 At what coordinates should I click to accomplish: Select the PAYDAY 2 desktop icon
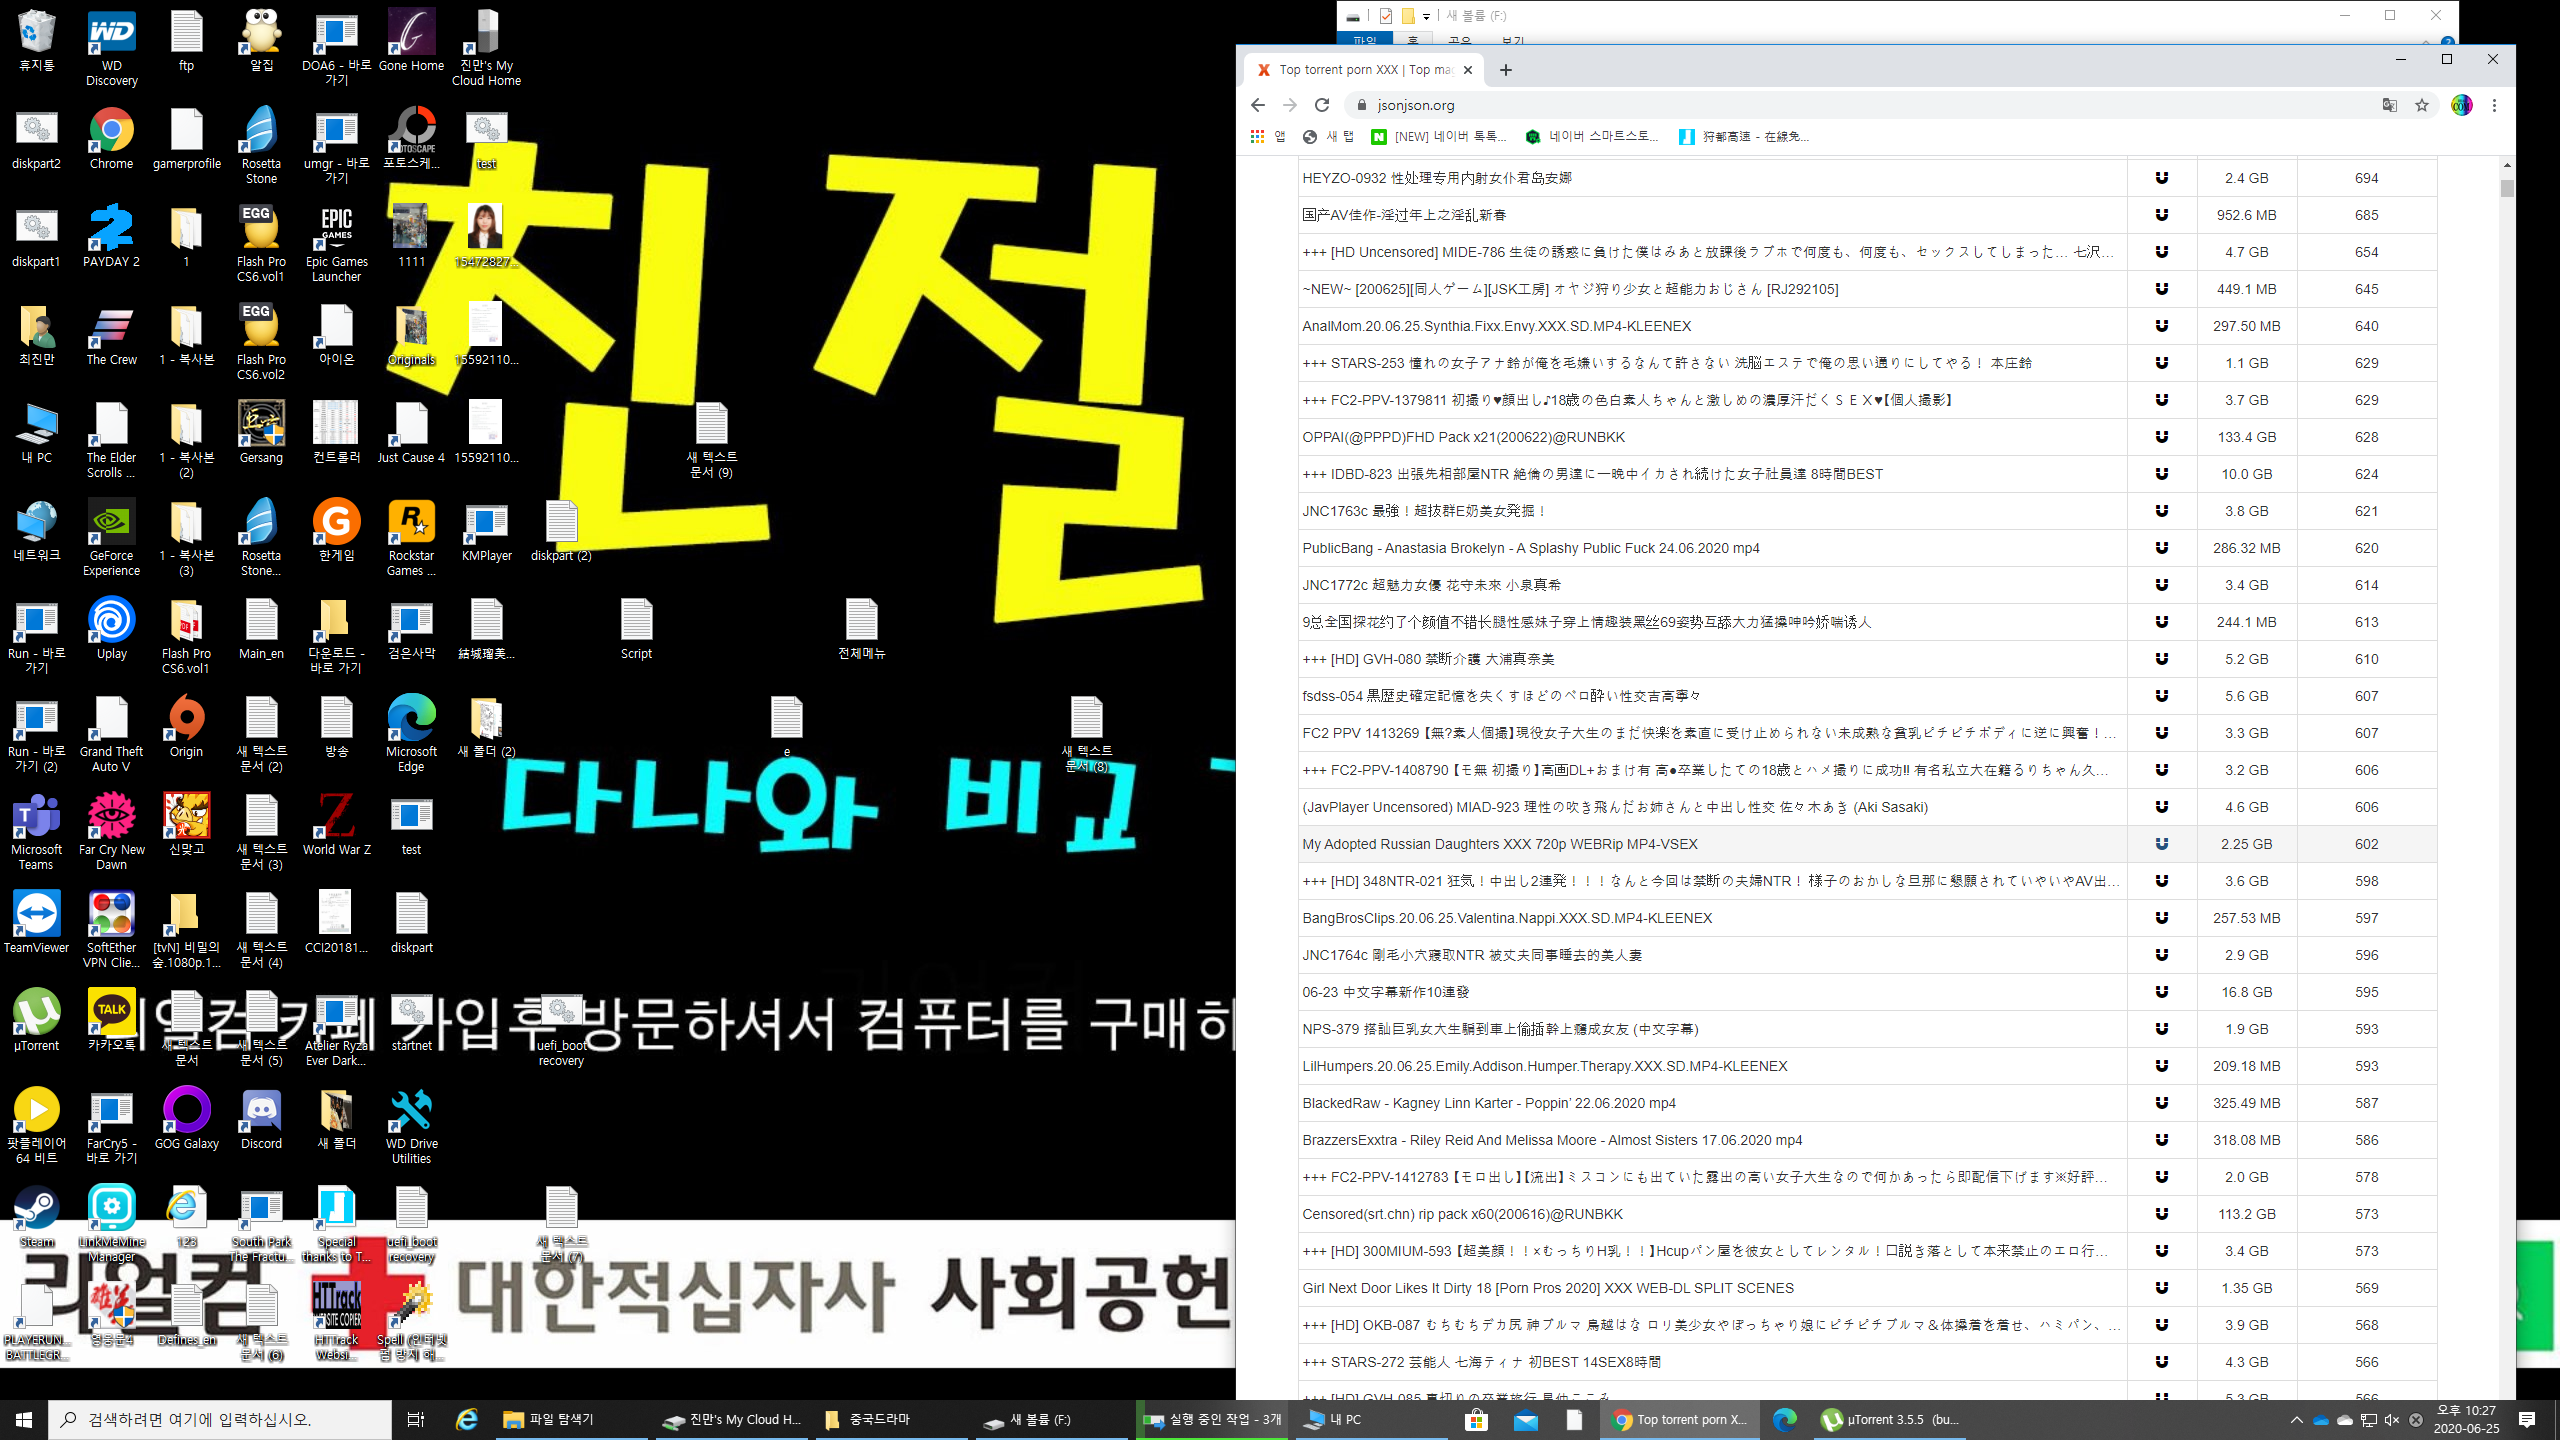click(111, 237)
